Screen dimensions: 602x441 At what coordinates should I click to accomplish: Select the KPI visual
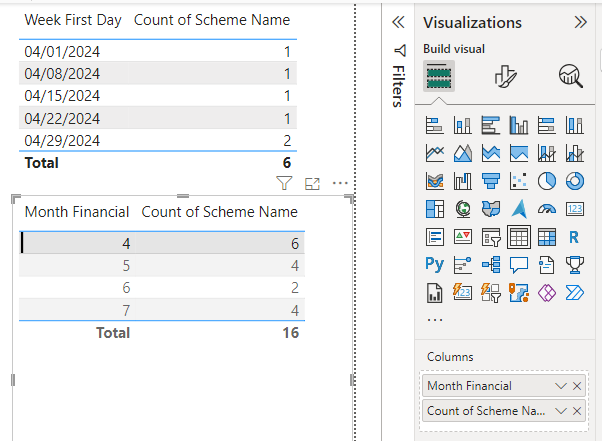(463, 237)
